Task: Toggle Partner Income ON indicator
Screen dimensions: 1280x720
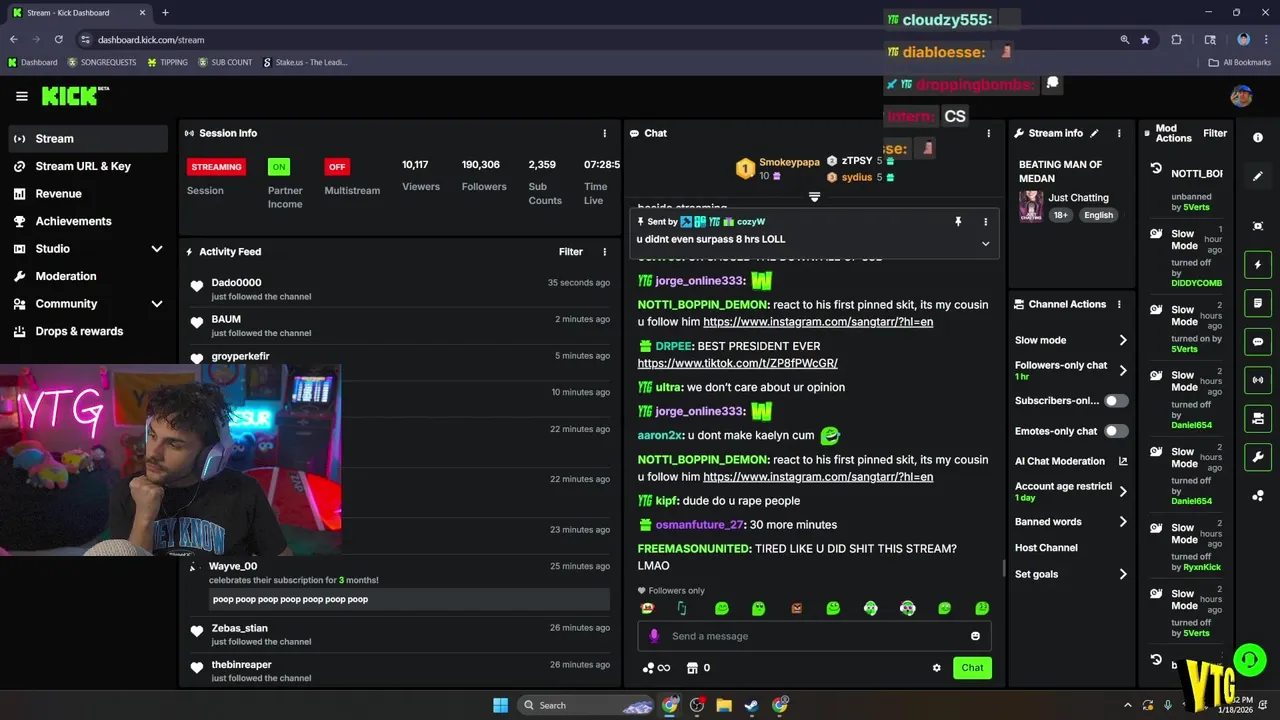Action: point(279,167)
